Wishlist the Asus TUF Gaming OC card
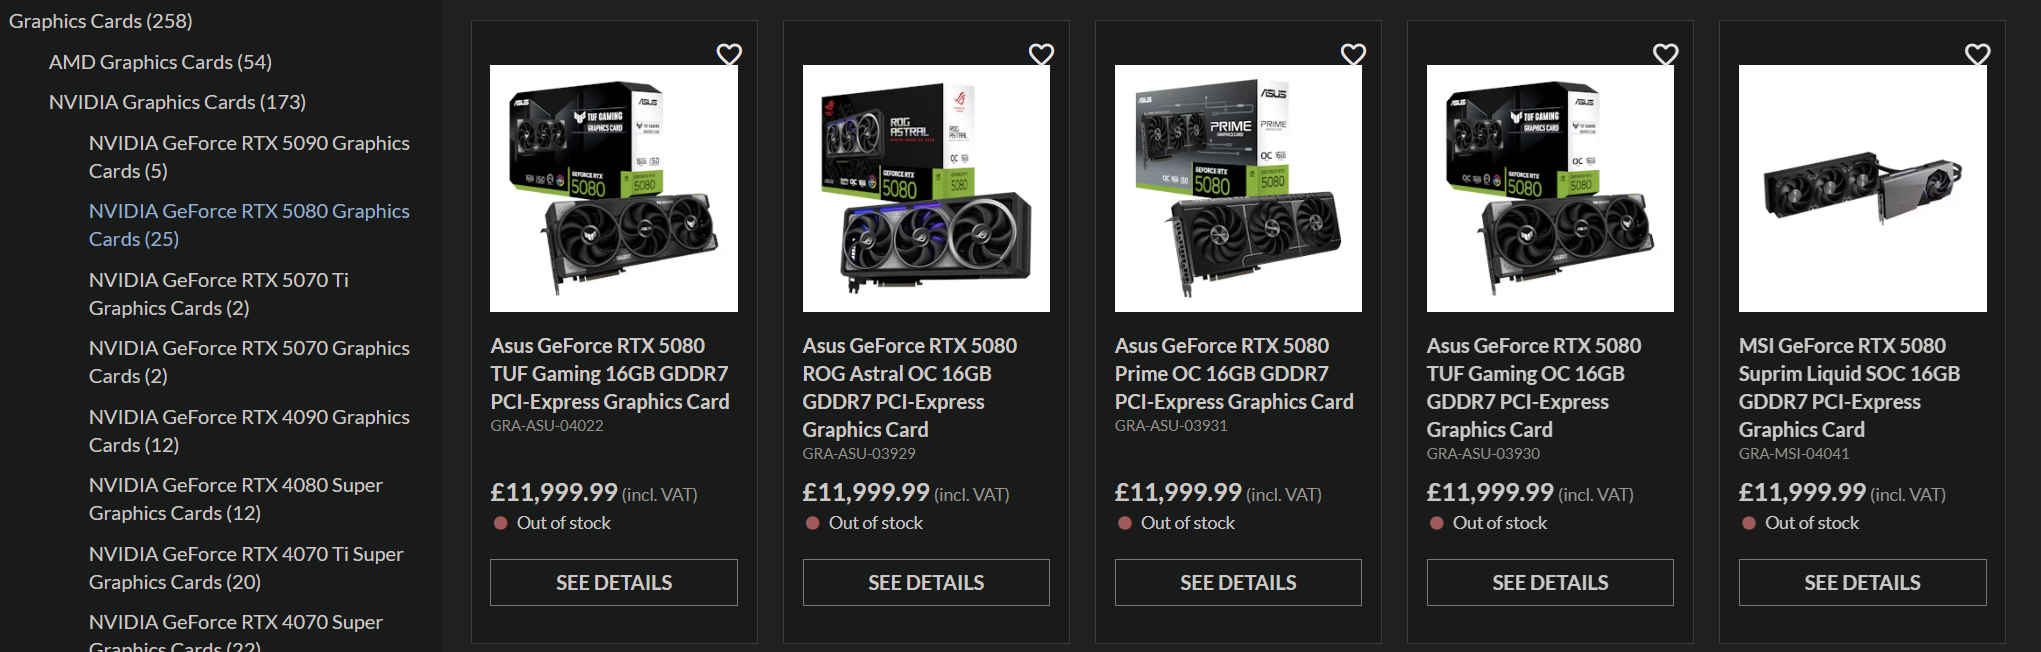The image size is (2041, 652). pos(1665,54)
